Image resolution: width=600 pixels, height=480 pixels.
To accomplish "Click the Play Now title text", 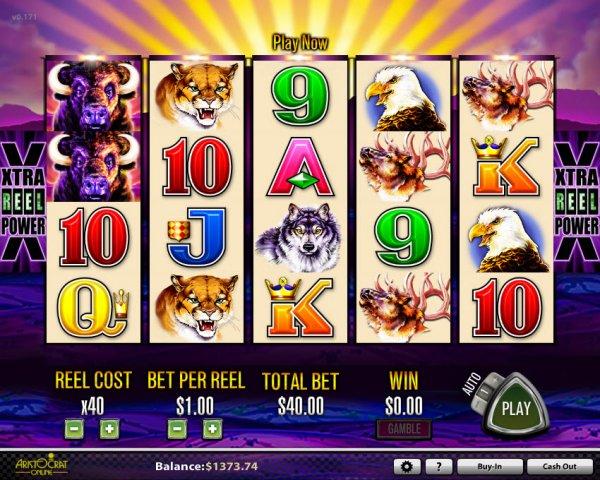I will click(300, 42).
